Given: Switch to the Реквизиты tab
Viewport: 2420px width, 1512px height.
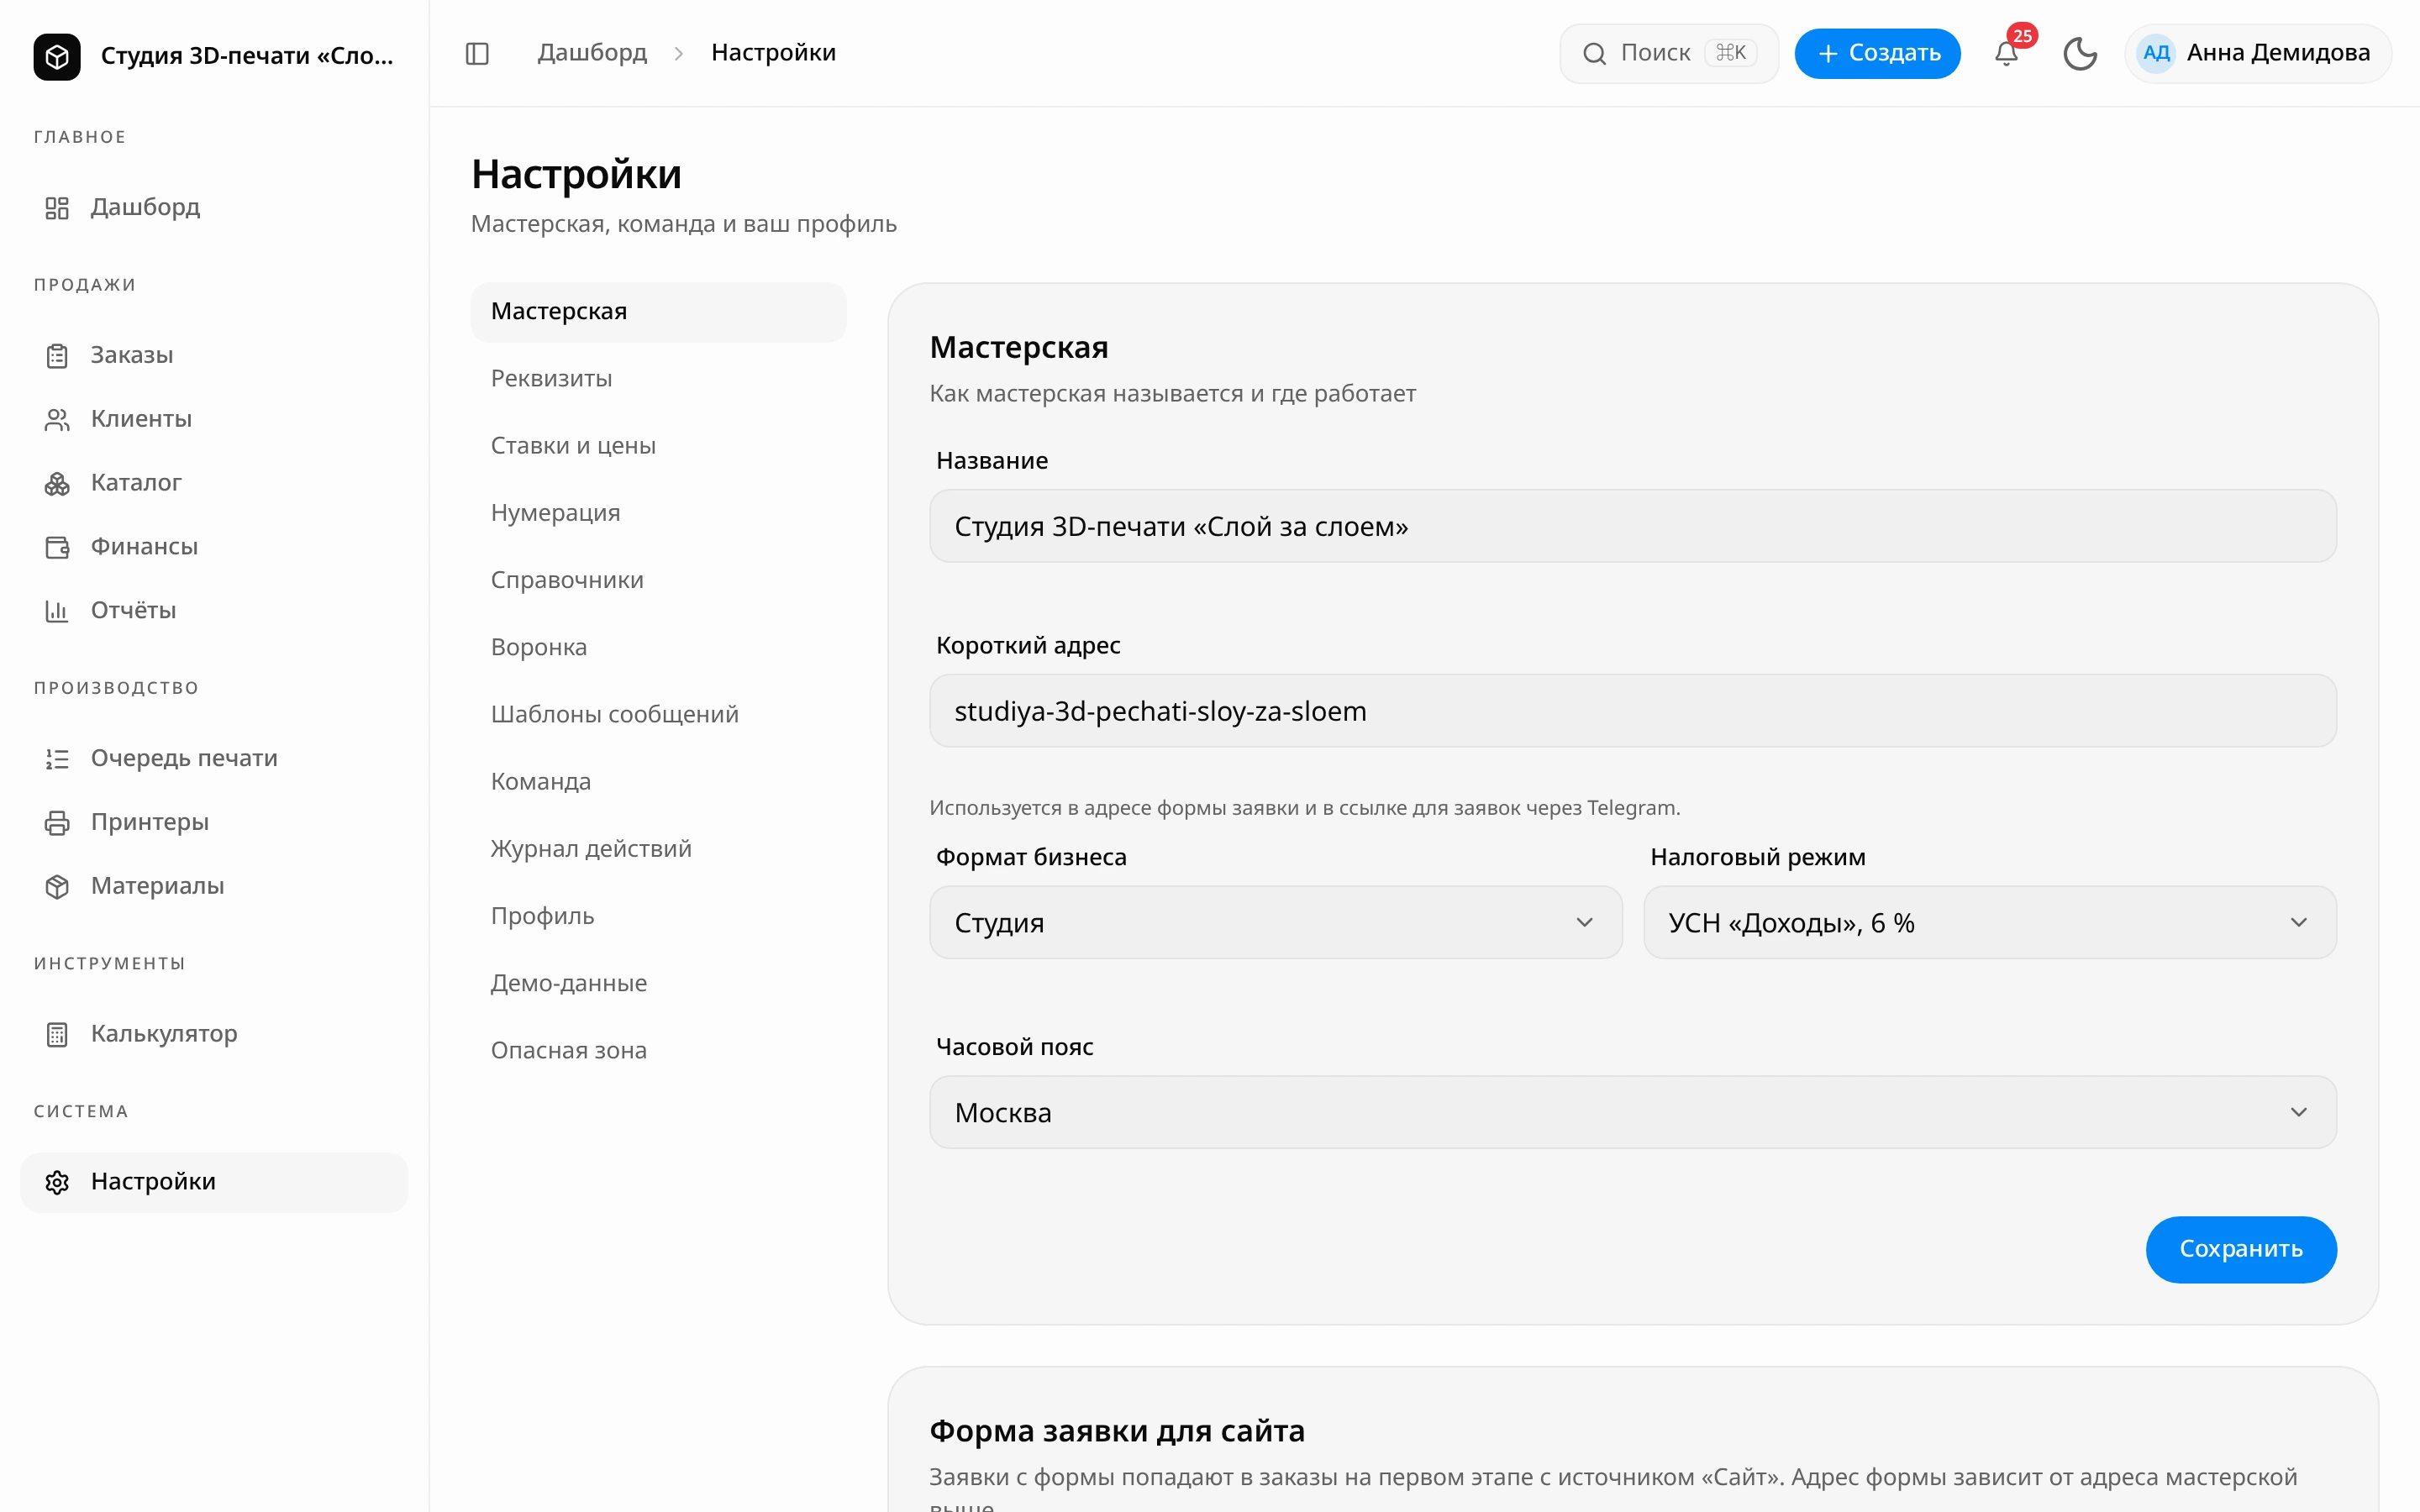Looking at the screenshot, I should pos(658,379).
